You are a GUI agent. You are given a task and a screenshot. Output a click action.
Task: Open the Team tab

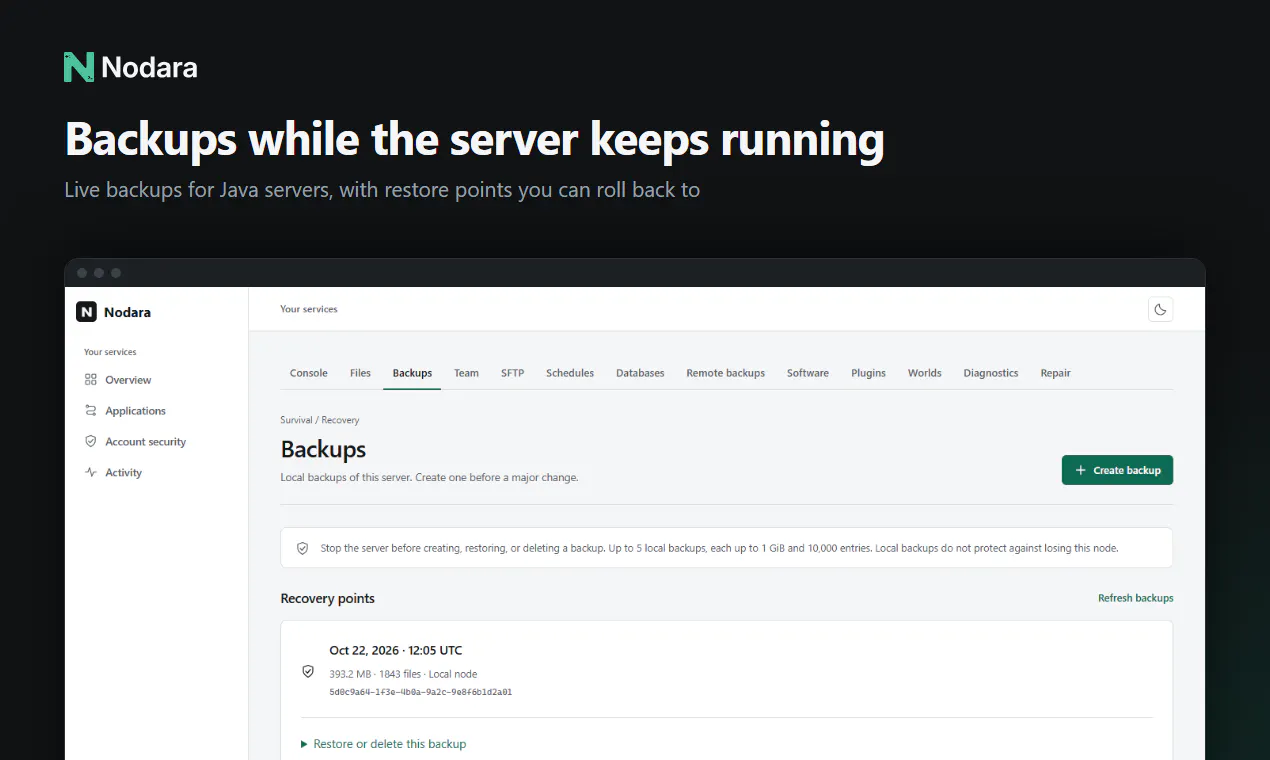(466, 373)
